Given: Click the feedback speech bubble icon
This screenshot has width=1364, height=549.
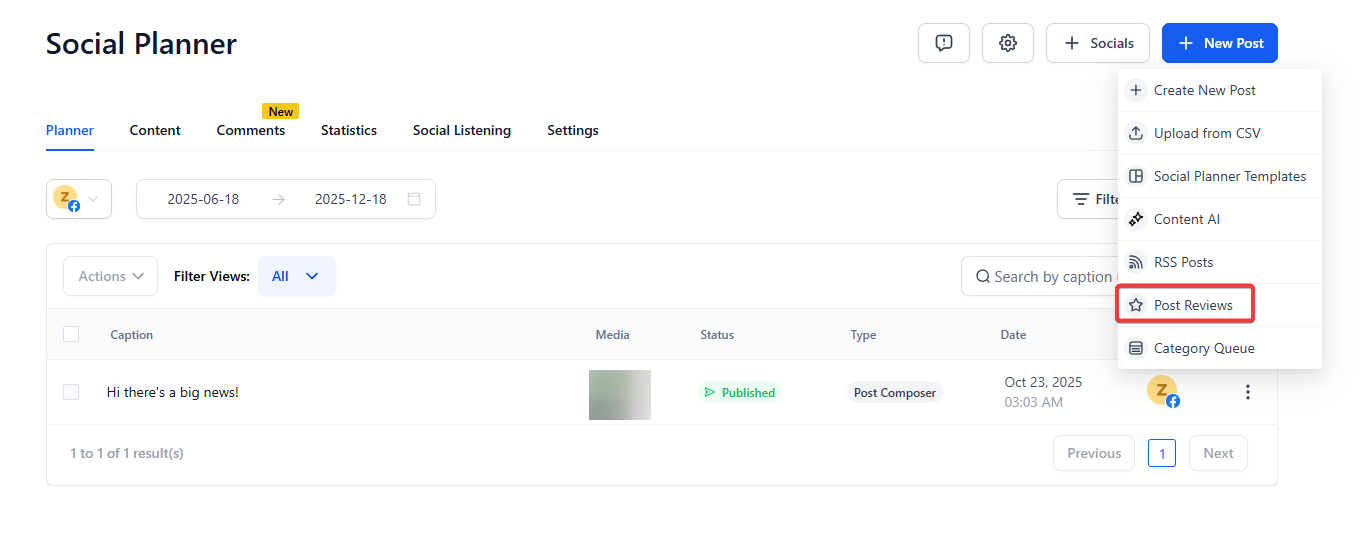Looking at the screenshot, I should point(943,43).
